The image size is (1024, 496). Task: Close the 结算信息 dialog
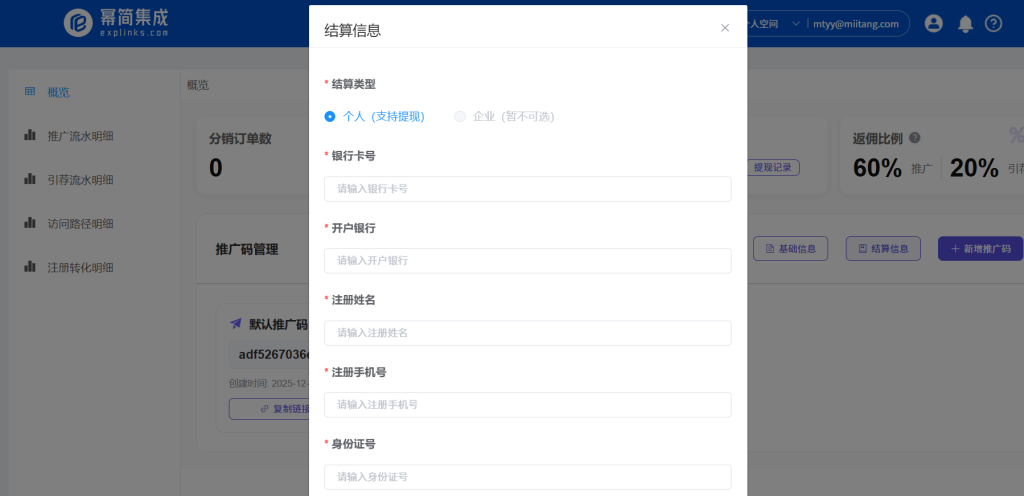[725, 27]
